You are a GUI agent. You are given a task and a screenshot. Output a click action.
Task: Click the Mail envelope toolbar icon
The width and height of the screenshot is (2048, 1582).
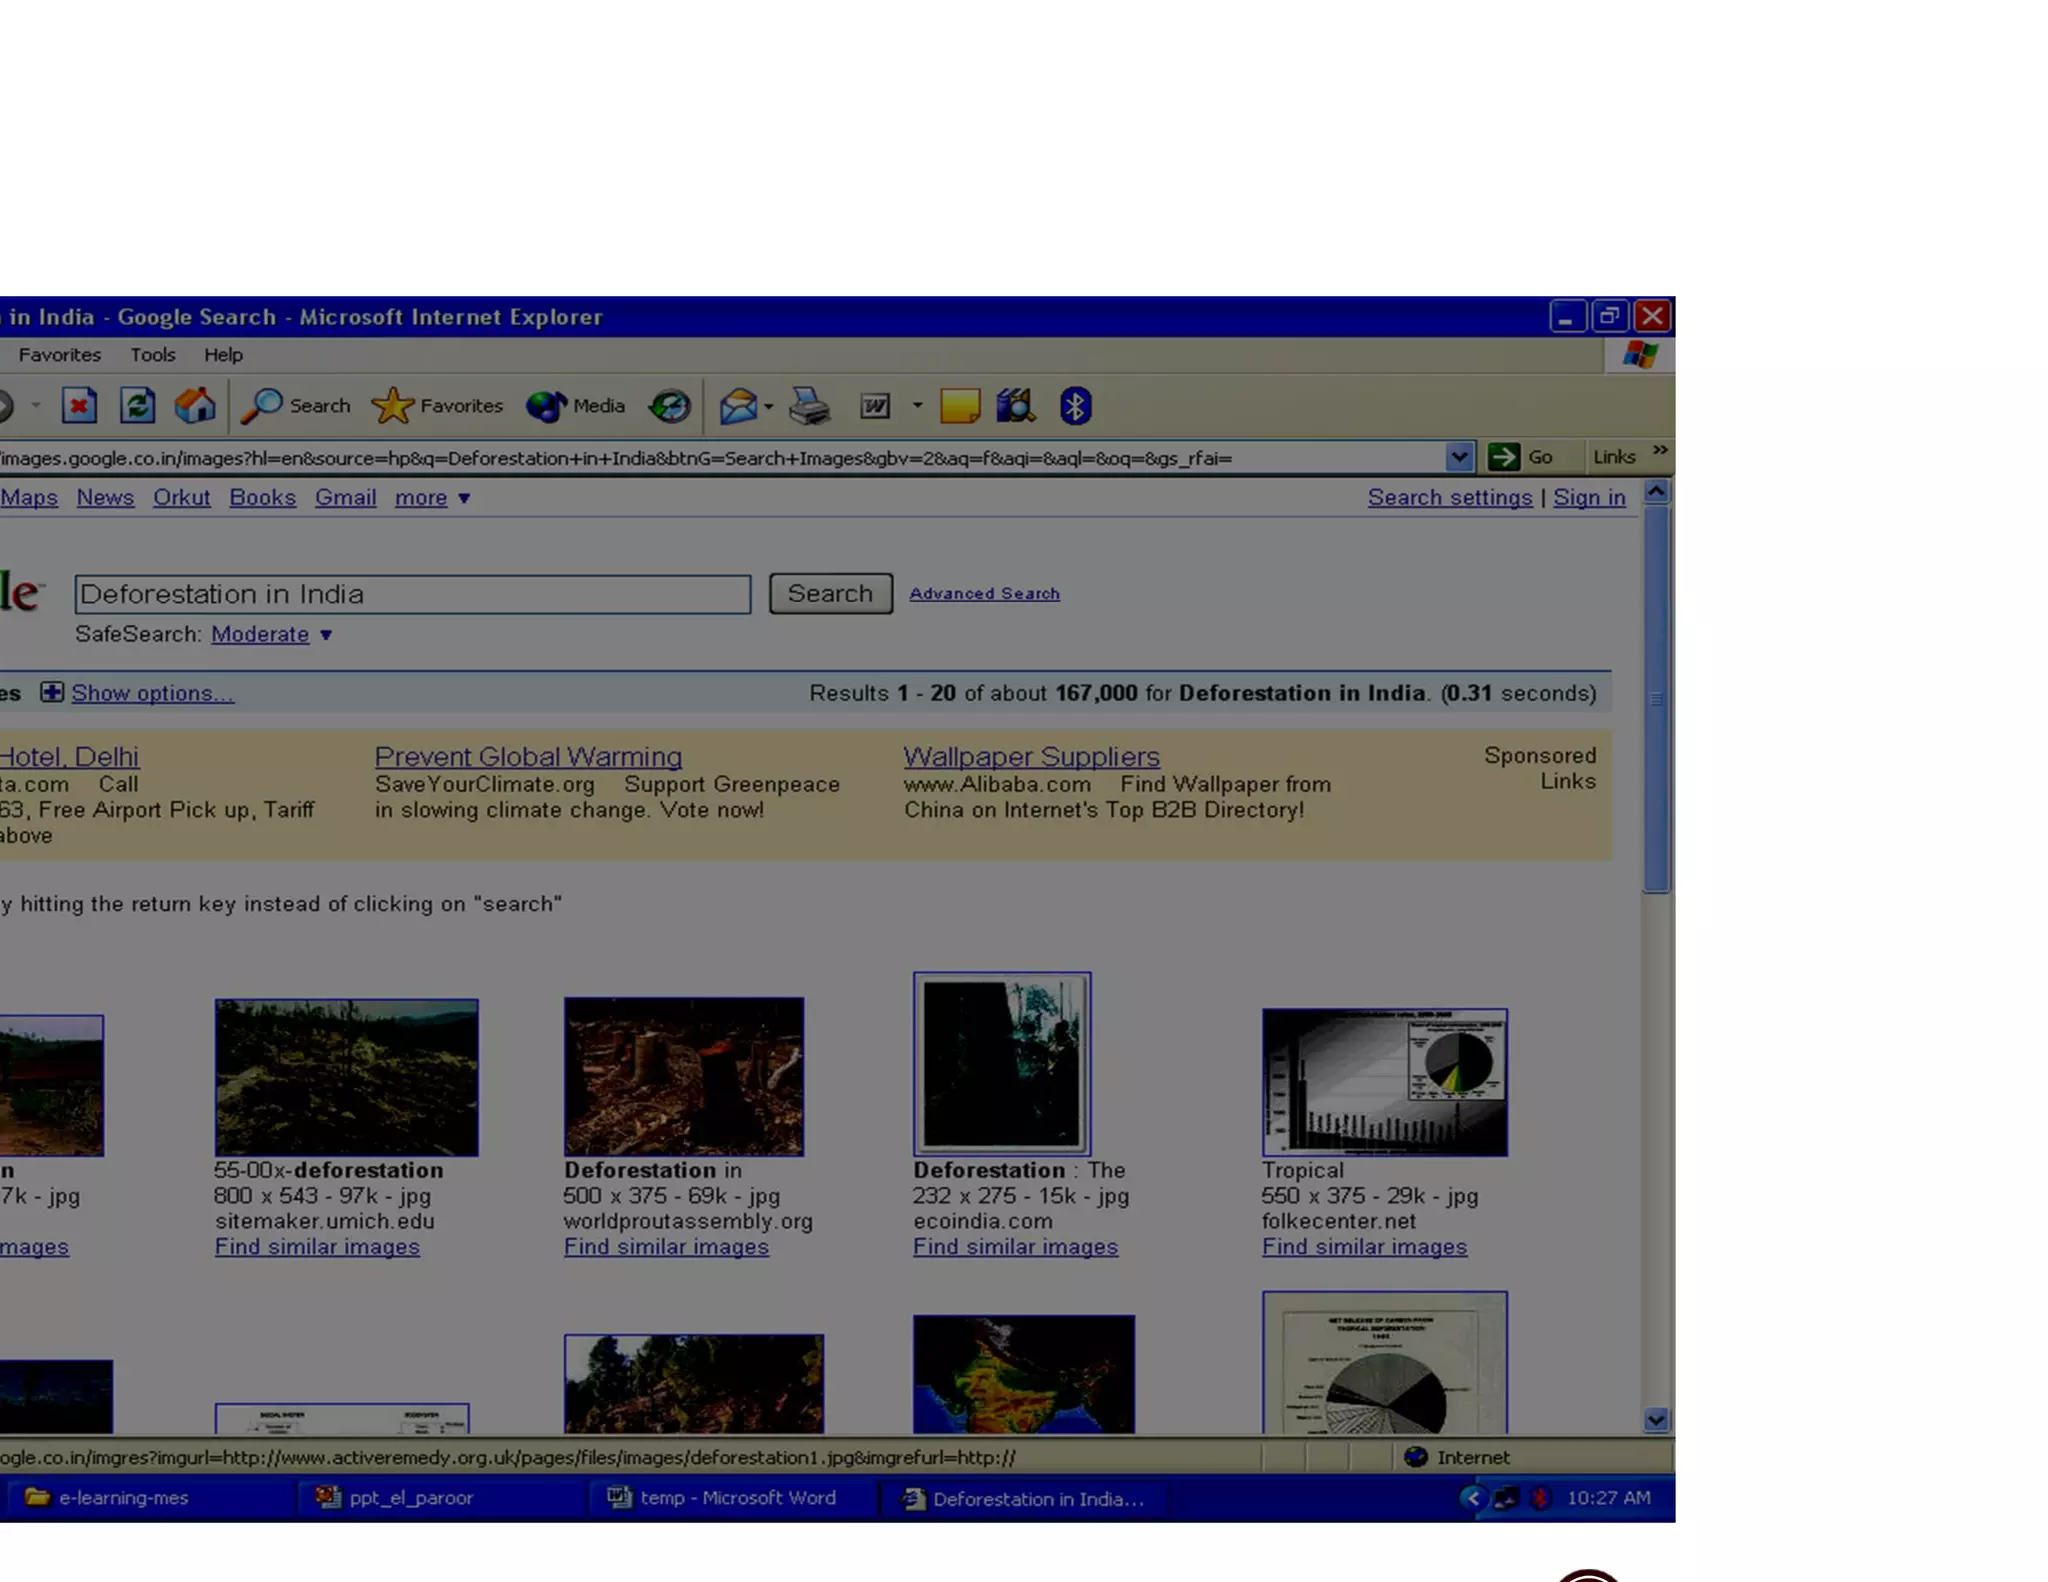[x=738, y=406]
